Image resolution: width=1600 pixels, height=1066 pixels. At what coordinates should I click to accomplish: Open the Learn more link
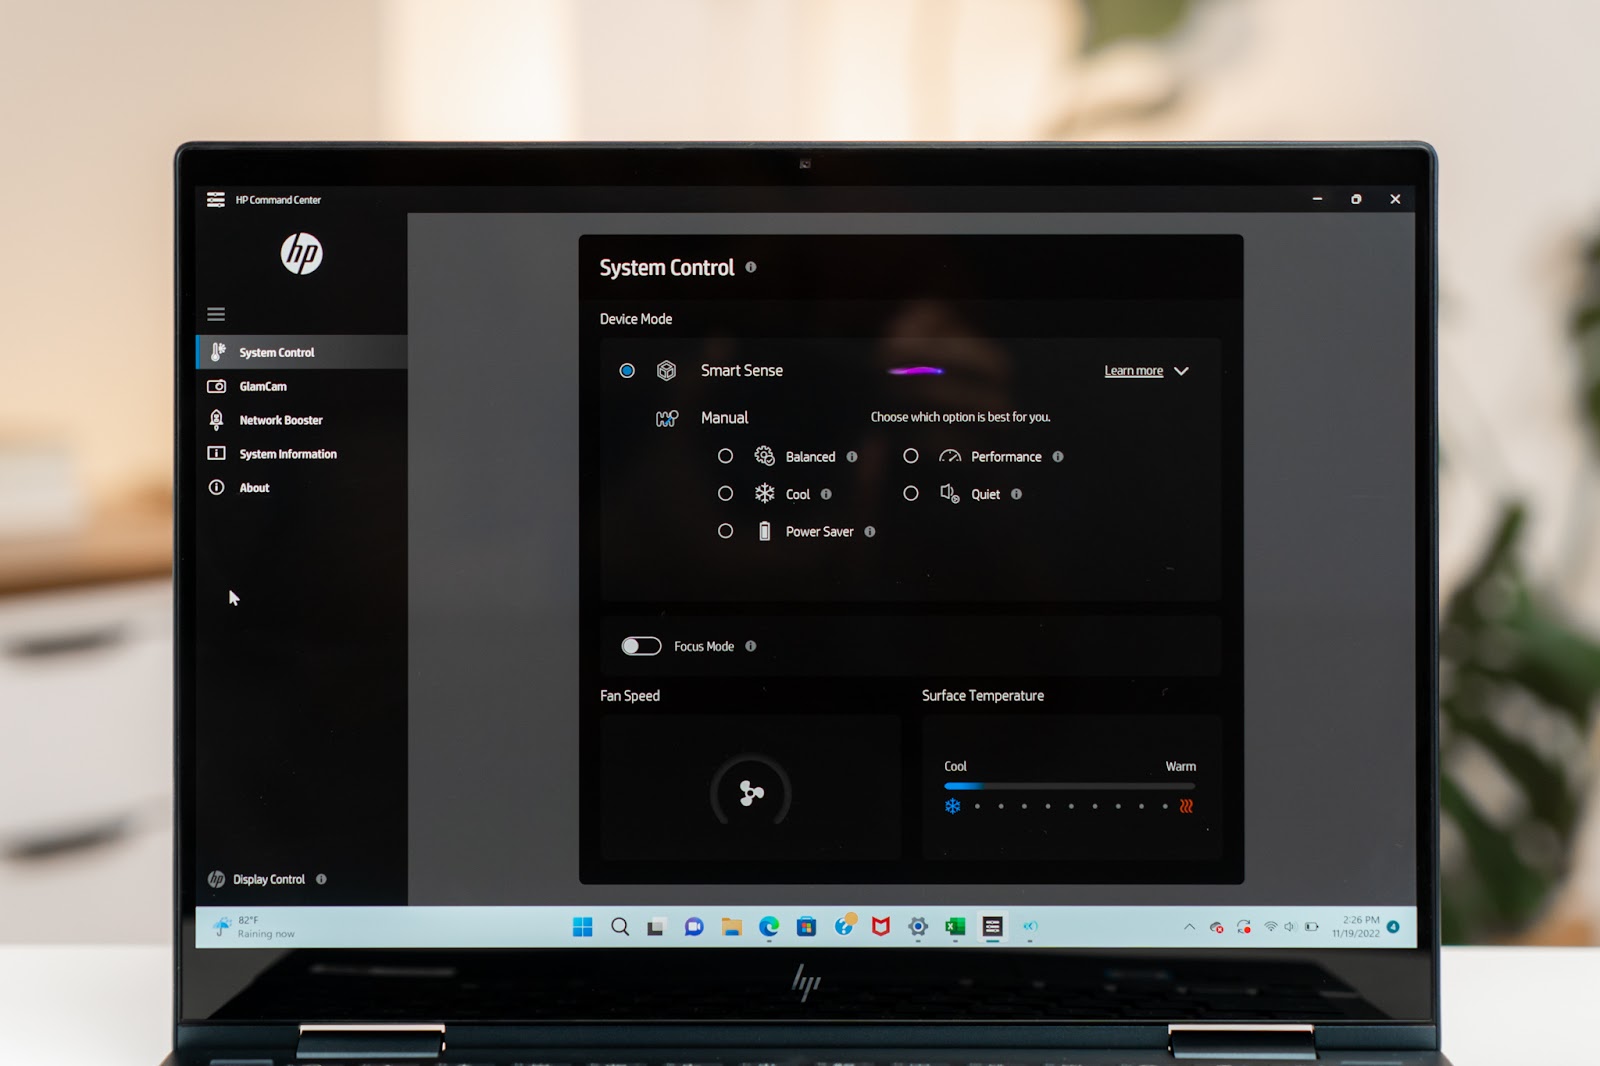coord(1133,371)
